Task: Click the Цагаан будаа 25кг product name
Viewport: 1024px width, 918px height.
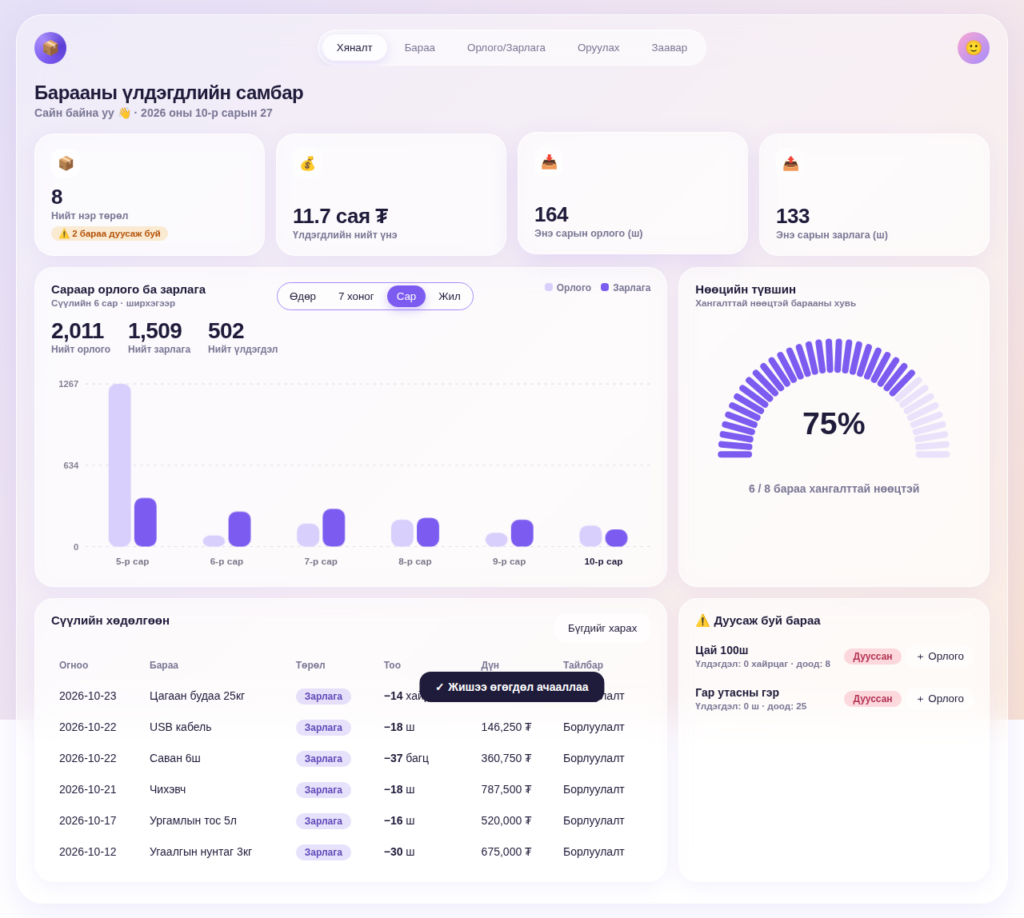Action: tap(197, 696)
